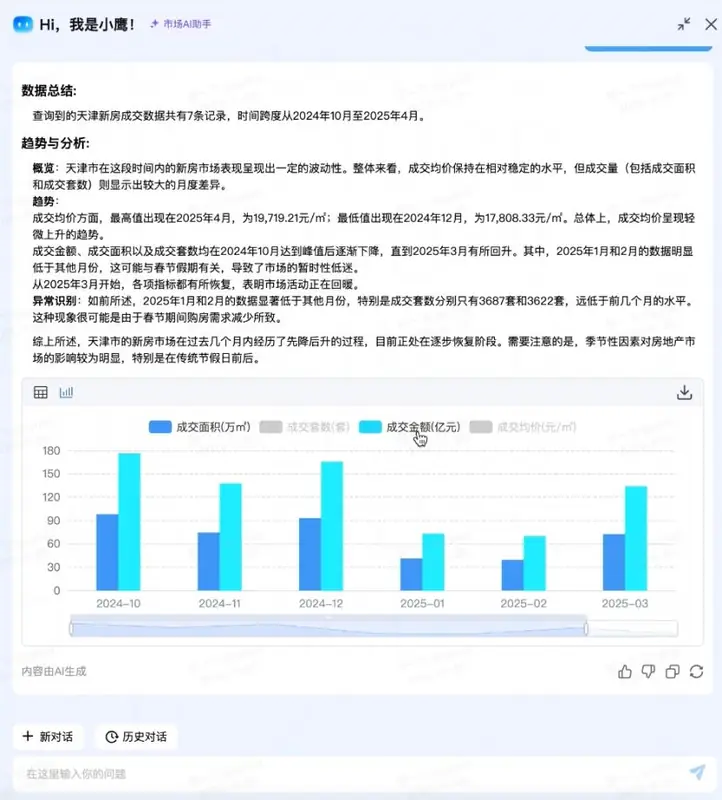
Task: Click the 趋势与分析 heading
Action: 56,143
